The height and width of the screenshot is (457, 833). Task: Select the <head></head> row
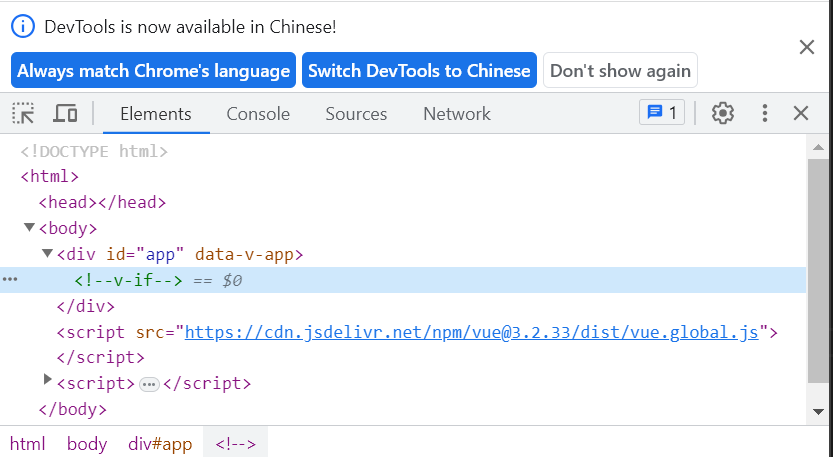tap(102, 202)
